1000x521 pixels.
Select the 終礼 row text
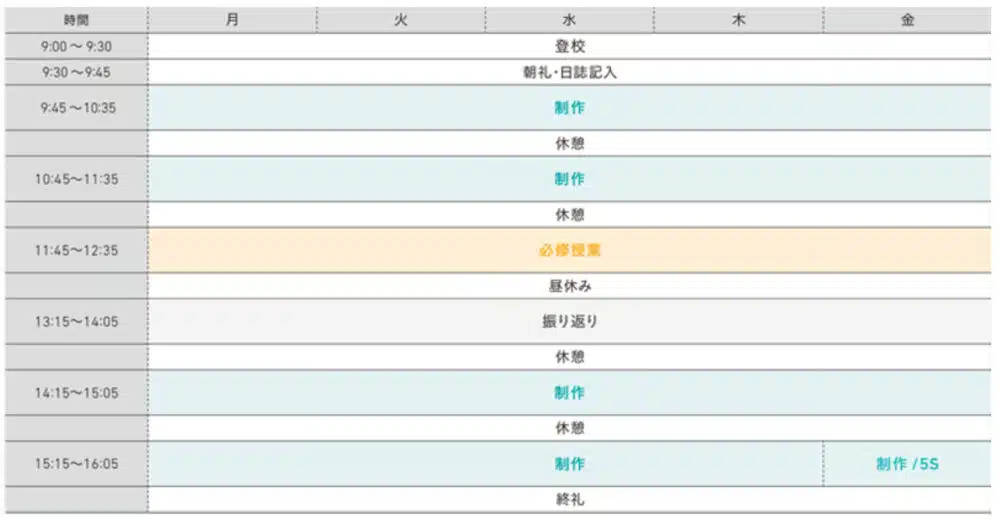click(569, 499)
